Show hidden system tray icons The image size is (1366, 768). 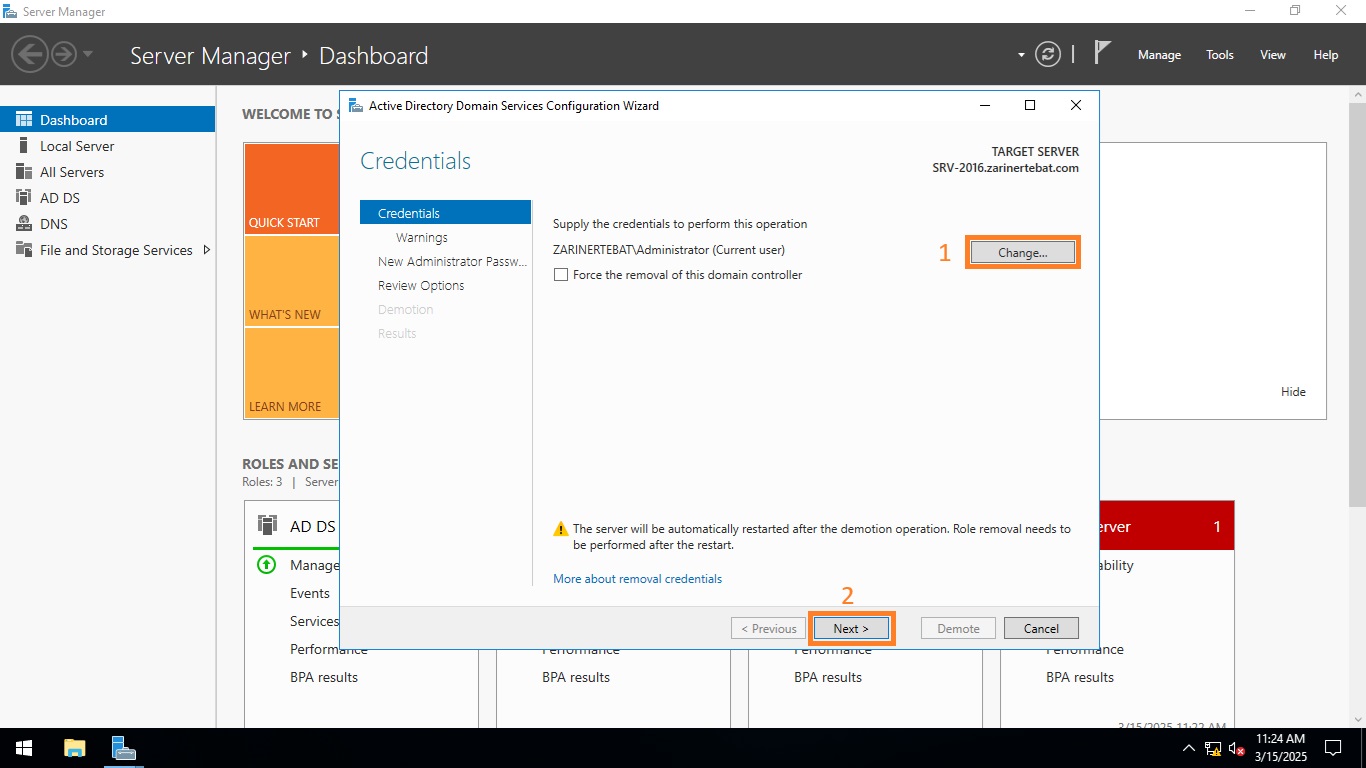click(1188, 748)
